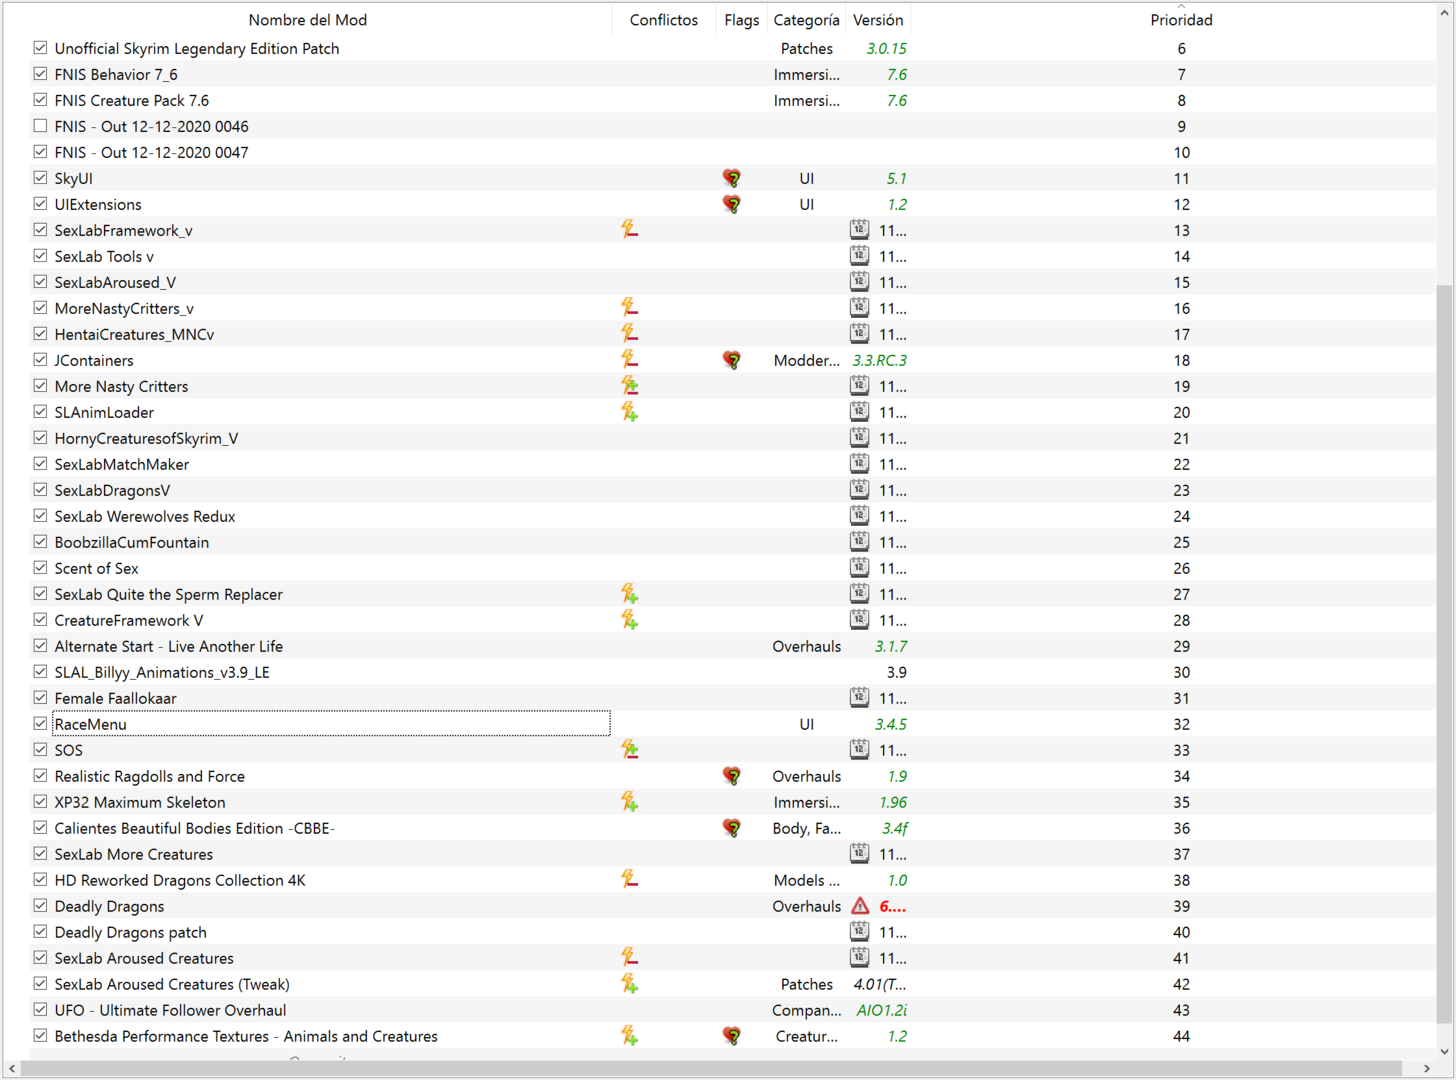Toggle Deadly Dragons mod checkbox
This screenshot has width=1456, height=1080.
[x=40, y=906]
